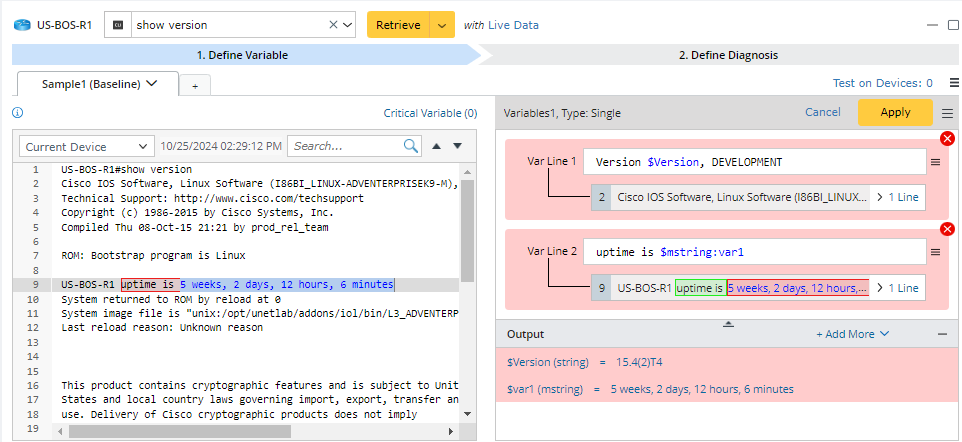Viewport: 962px width, 442px height.
Task: Add a new sample tab with plus
Action: [195, 86]
